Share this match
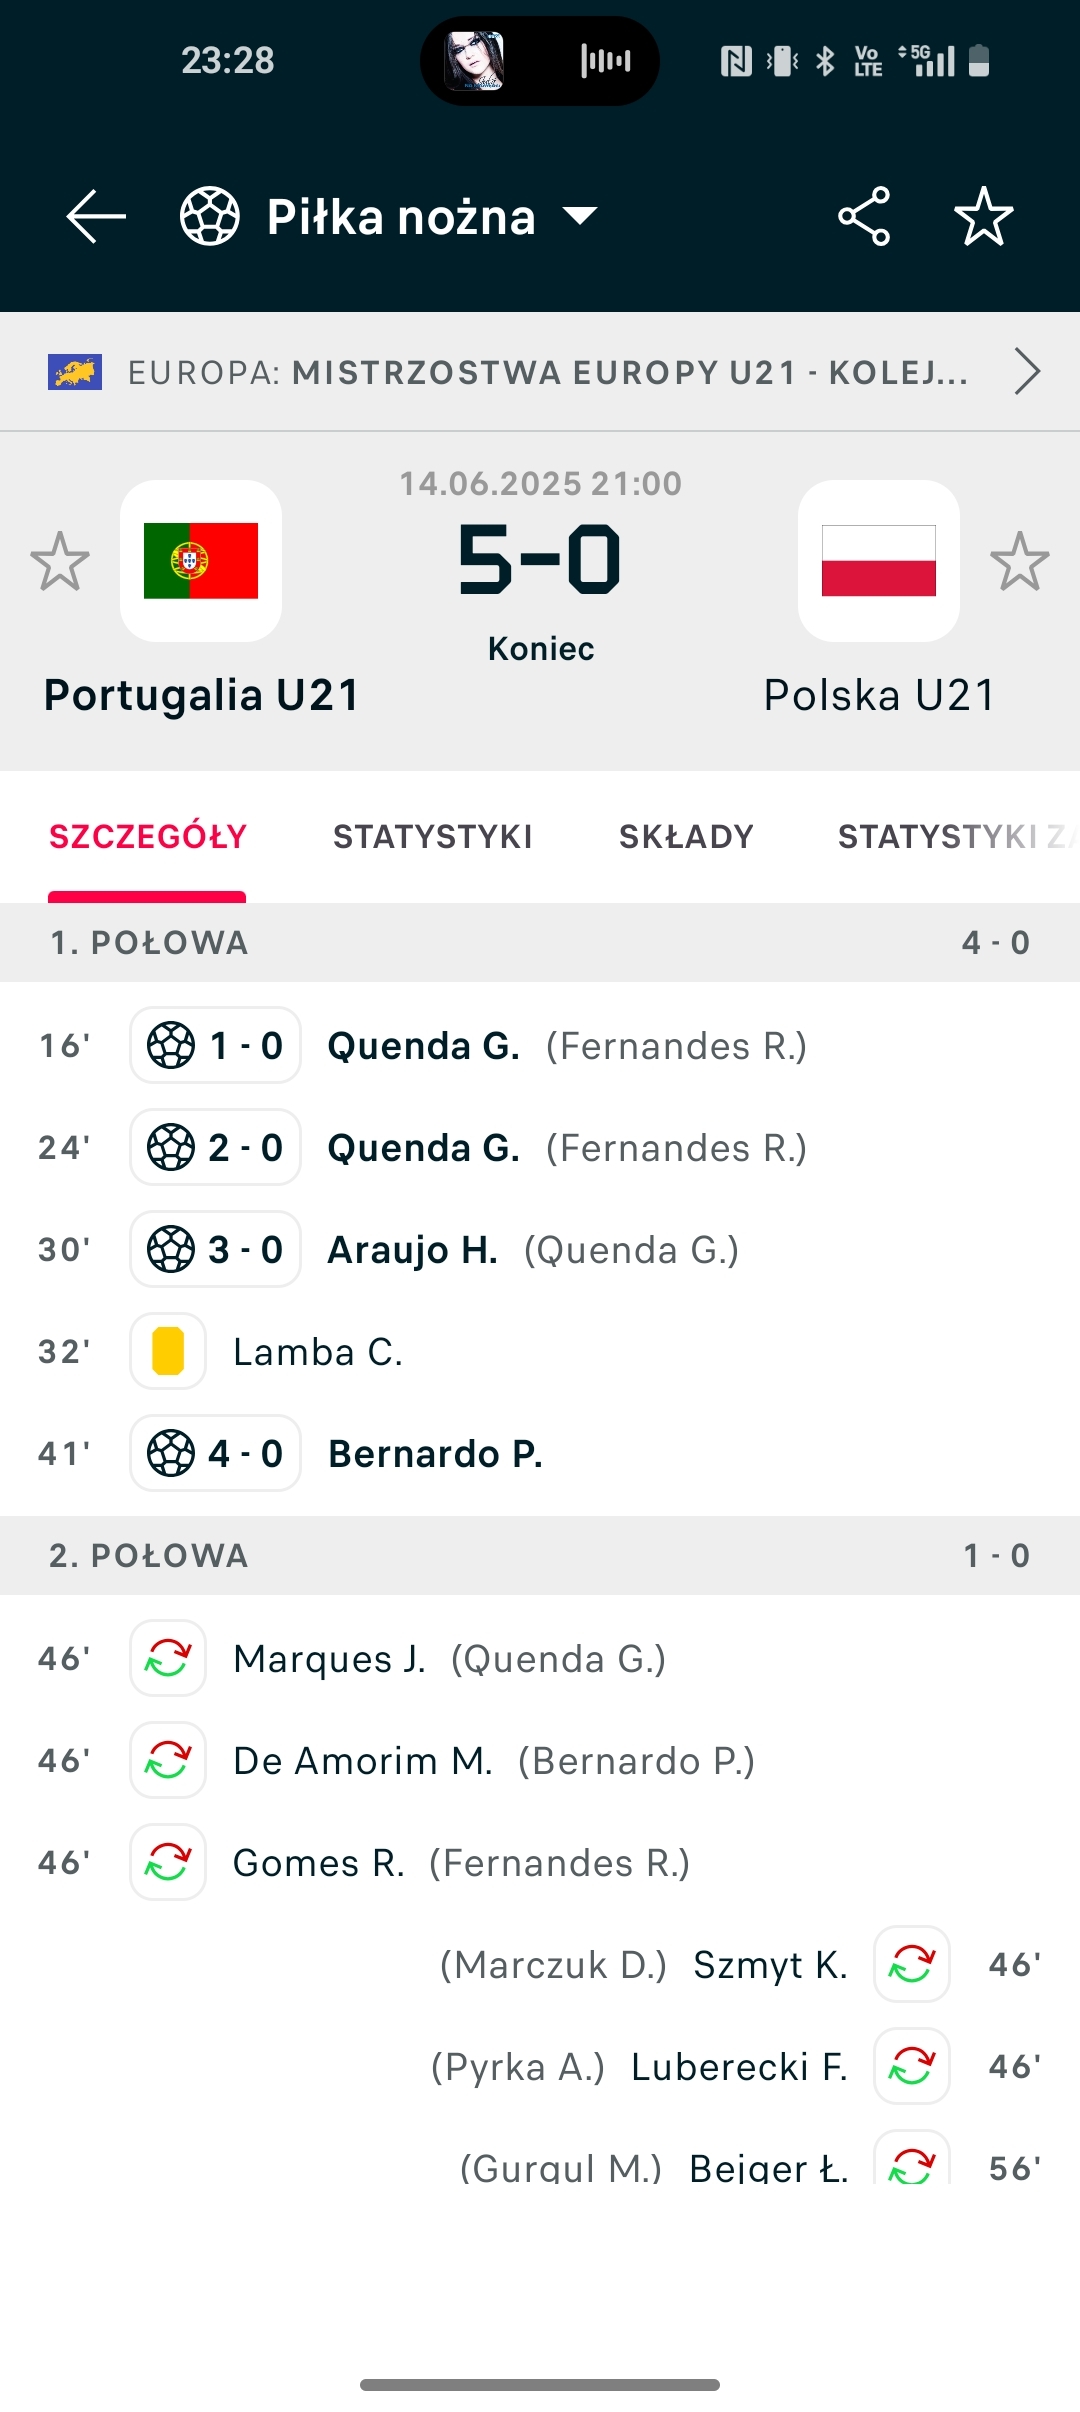 pyautogui.click(x=864, y=216)
